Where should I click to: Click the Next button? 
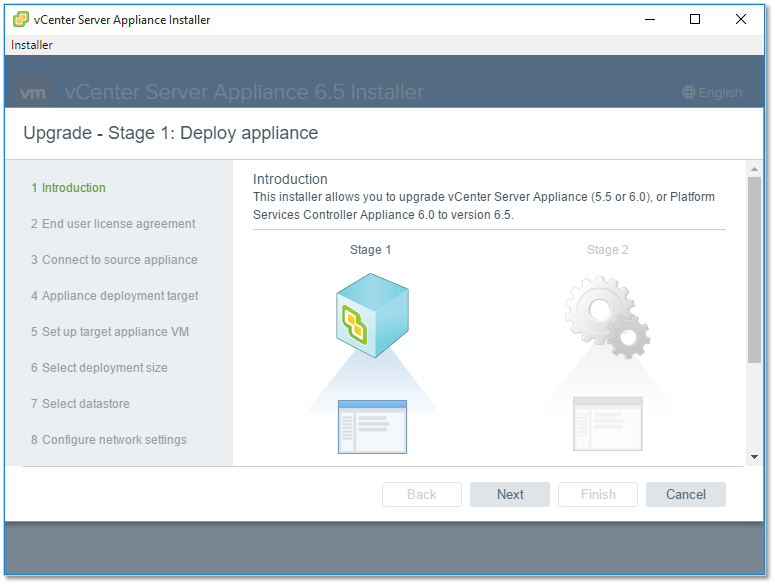[x=510, y=495]
